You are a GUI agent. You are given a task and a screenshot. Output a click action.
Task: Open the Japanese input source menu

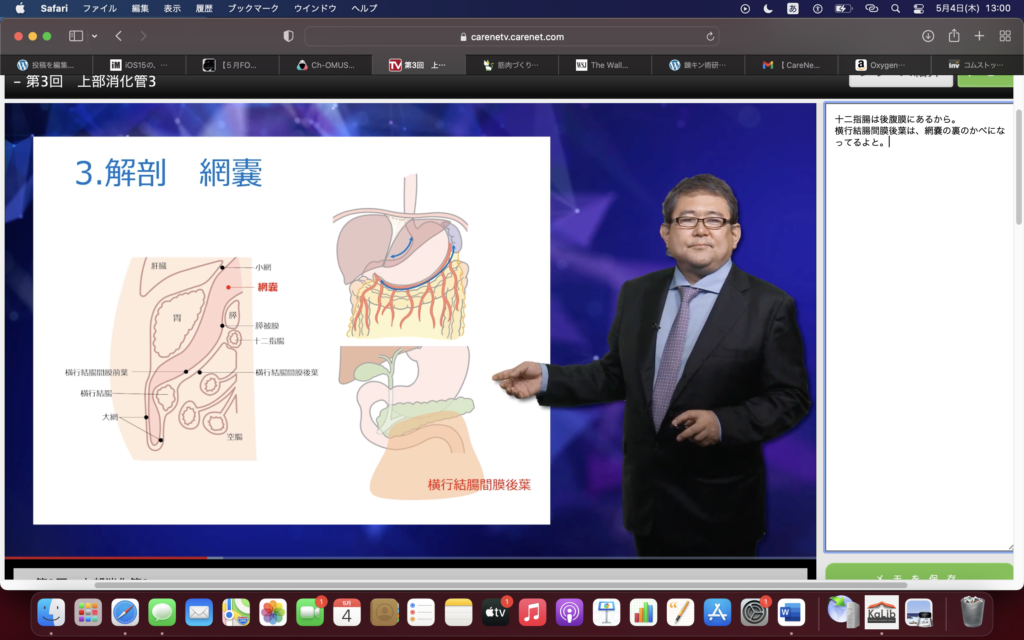793,8
